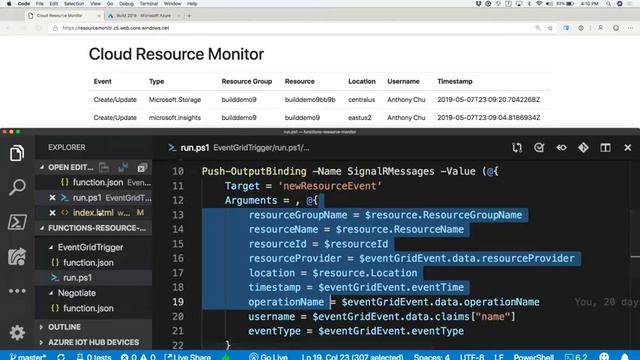Click the errors and warnings status indicator

point(138,357)
